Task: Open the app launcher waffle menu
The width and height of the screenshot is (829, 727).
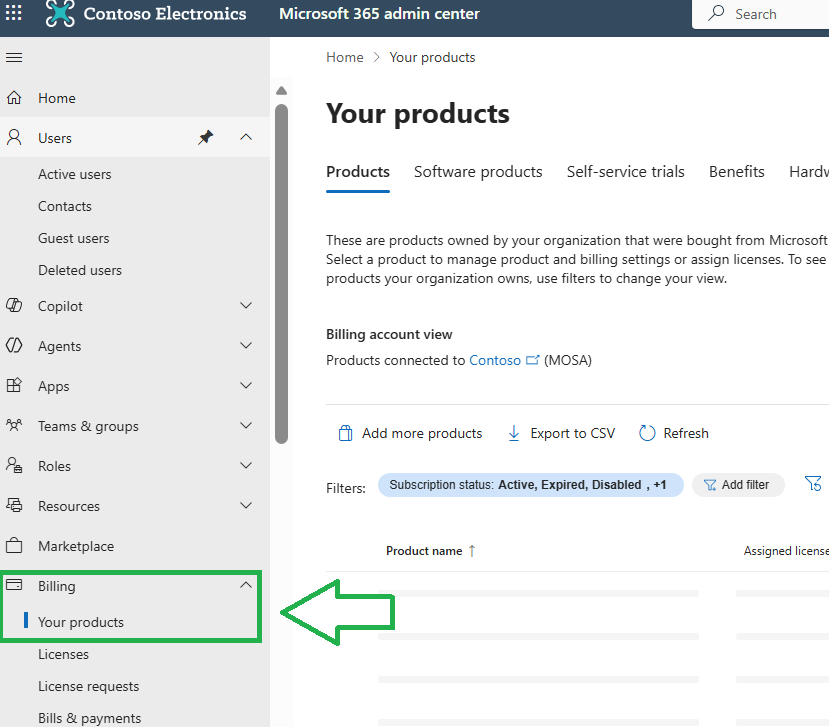Action: pos(14,12)
